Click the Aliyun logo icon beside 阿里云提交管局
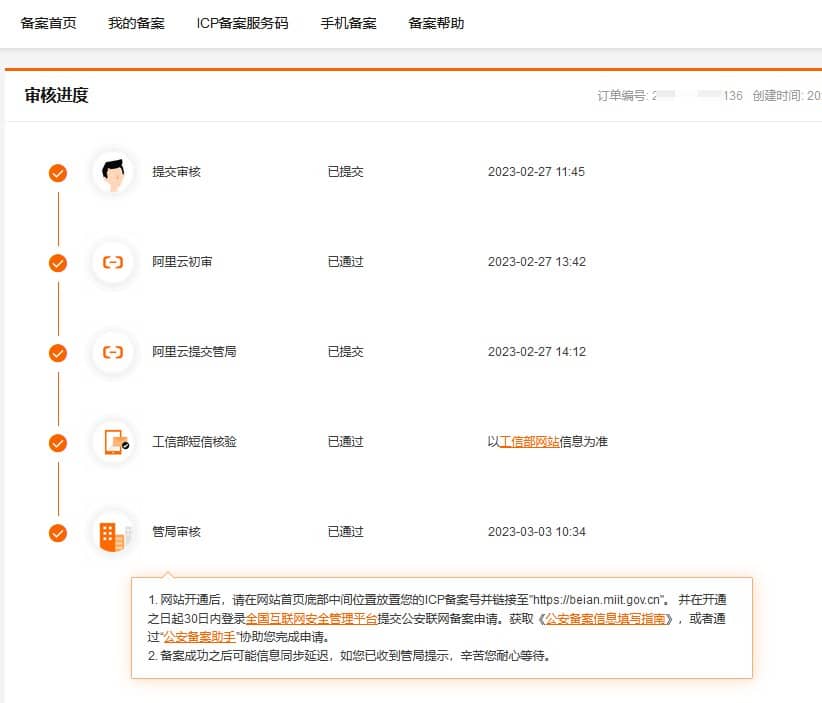 tap(113, 352)
